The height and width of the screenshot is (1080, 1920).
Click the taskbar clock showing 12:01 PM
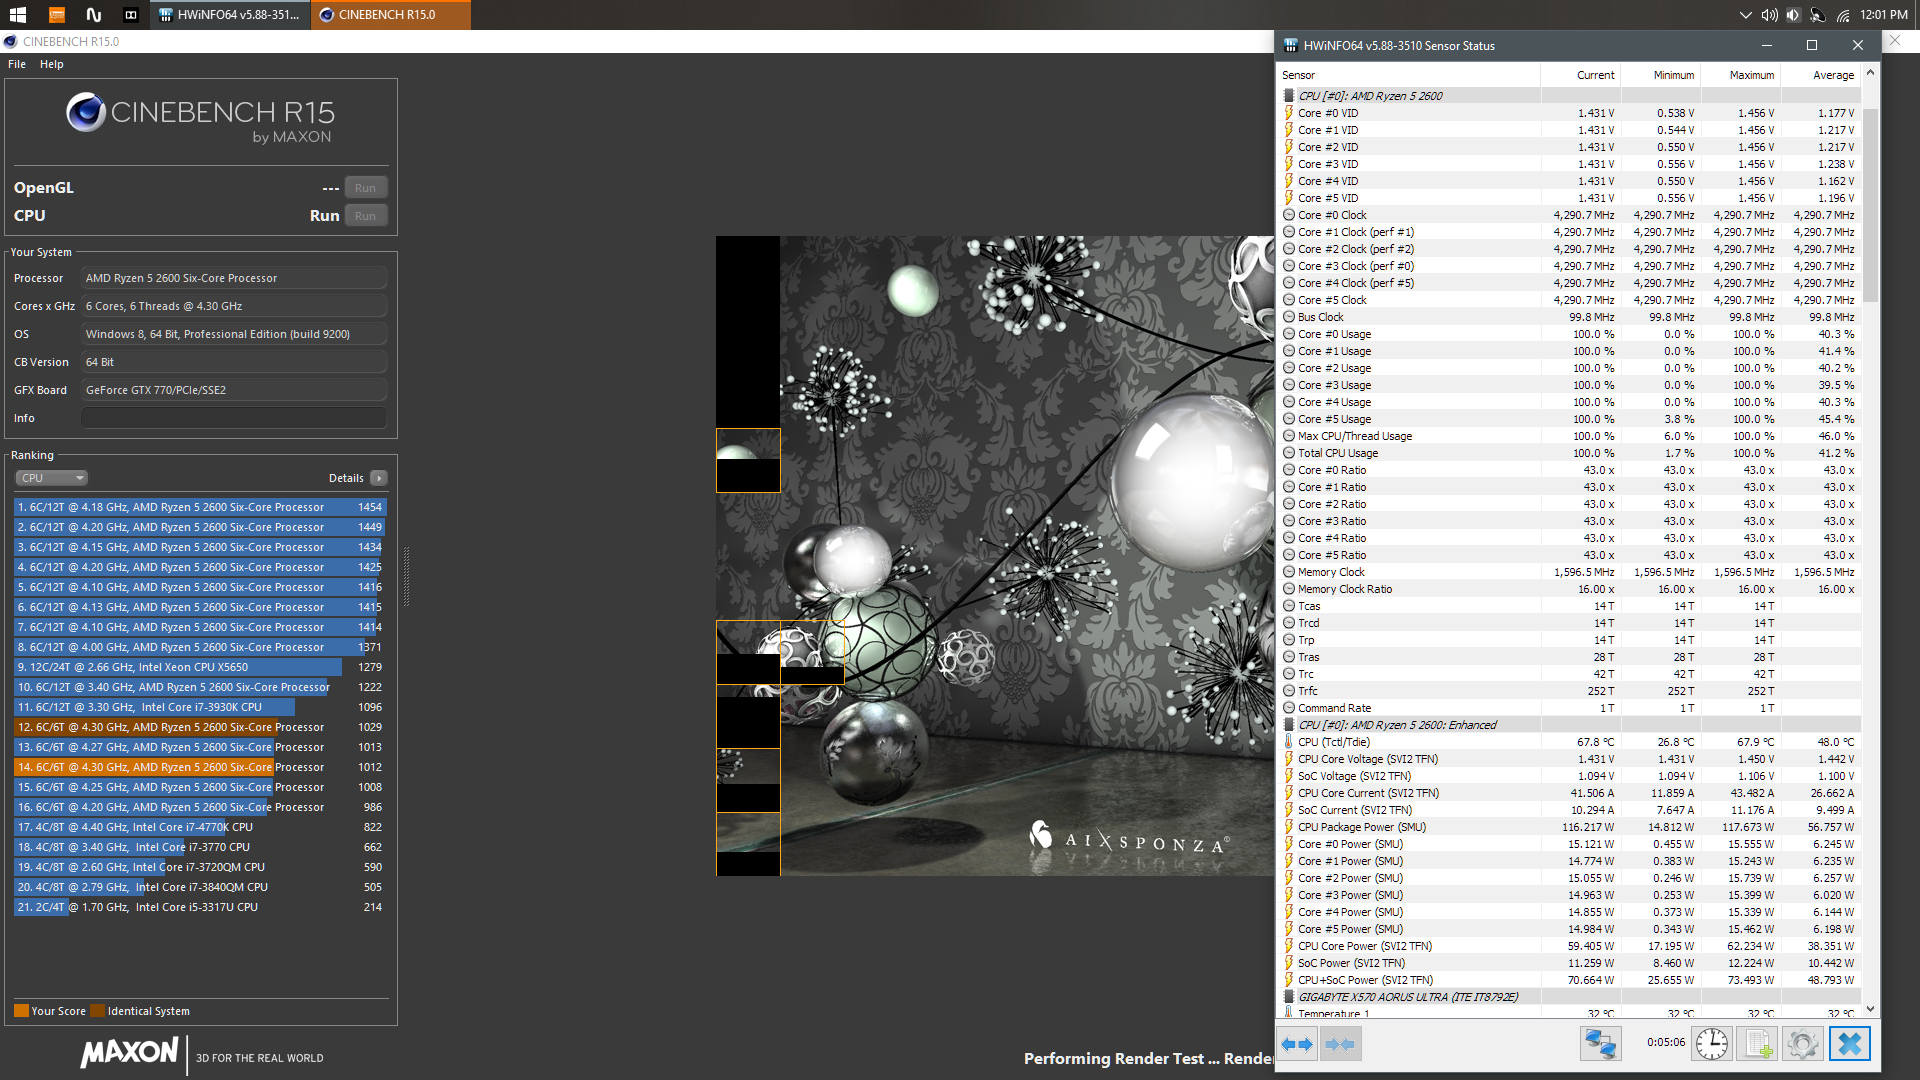point(1884,15)
